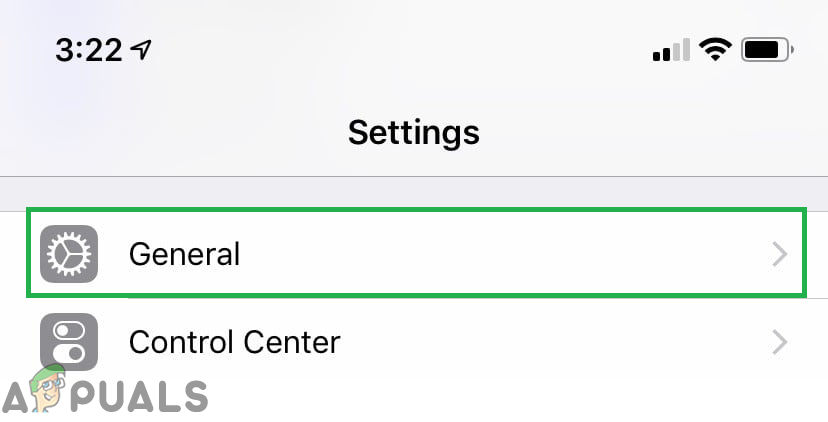The image size is (828, 422).
Task: Tap the battery indicator icon
Action: point(768,49)
